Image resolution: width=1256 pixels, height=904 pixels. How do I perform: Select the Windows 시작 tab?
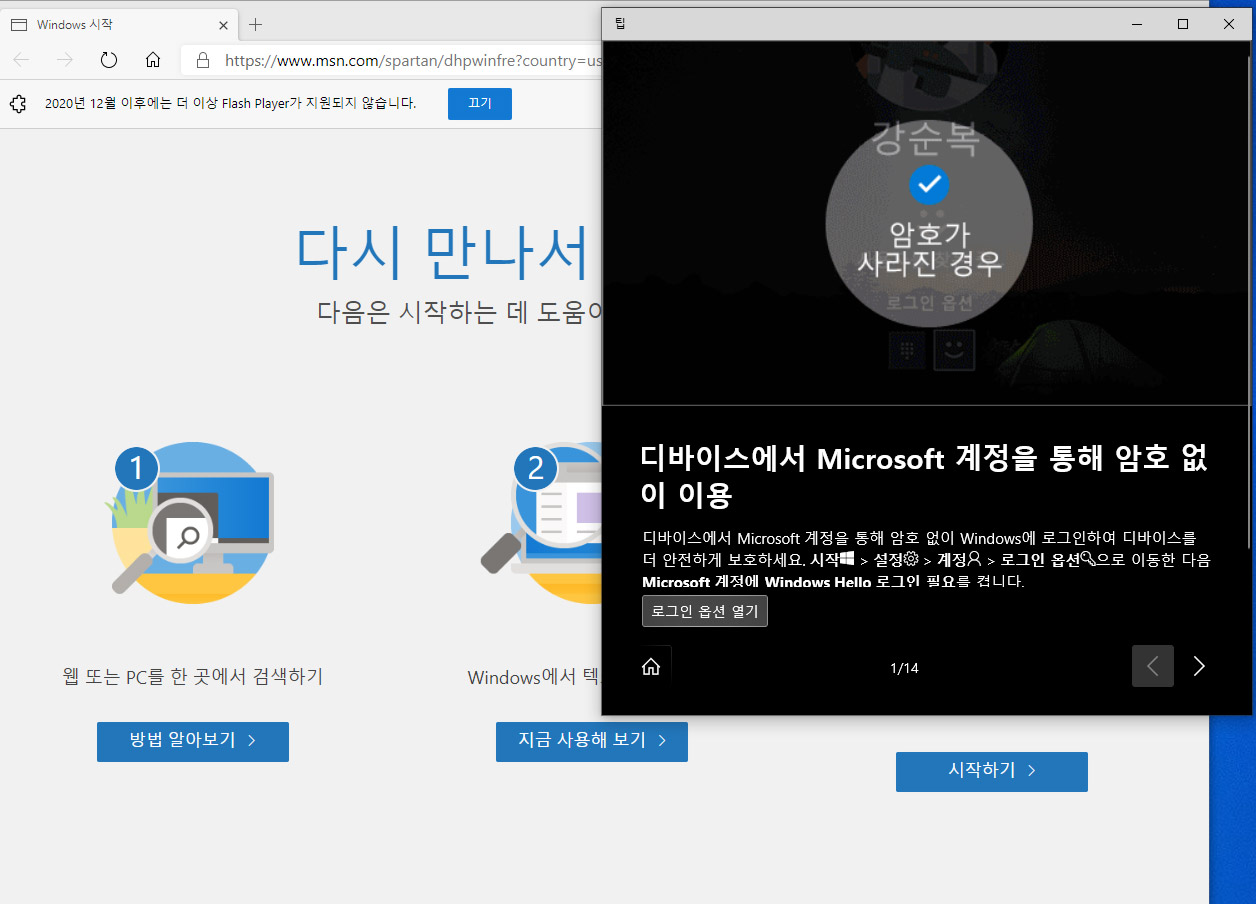click(120, 24)
